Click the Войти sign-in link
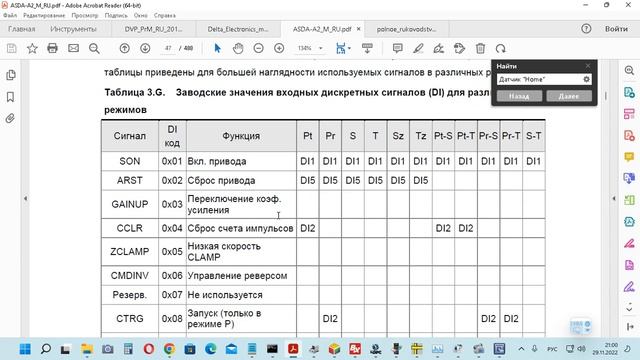The image size is (640, 360). pyautogui.click(x=616, y=29)
